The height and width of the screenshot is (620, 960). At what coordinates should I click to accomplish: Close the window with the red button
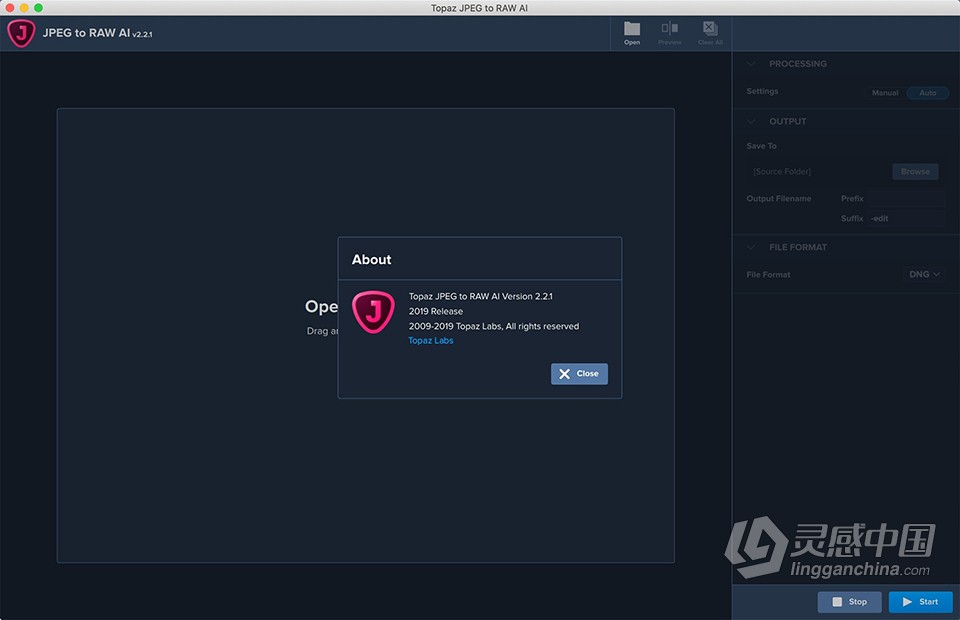pos(10,8)
